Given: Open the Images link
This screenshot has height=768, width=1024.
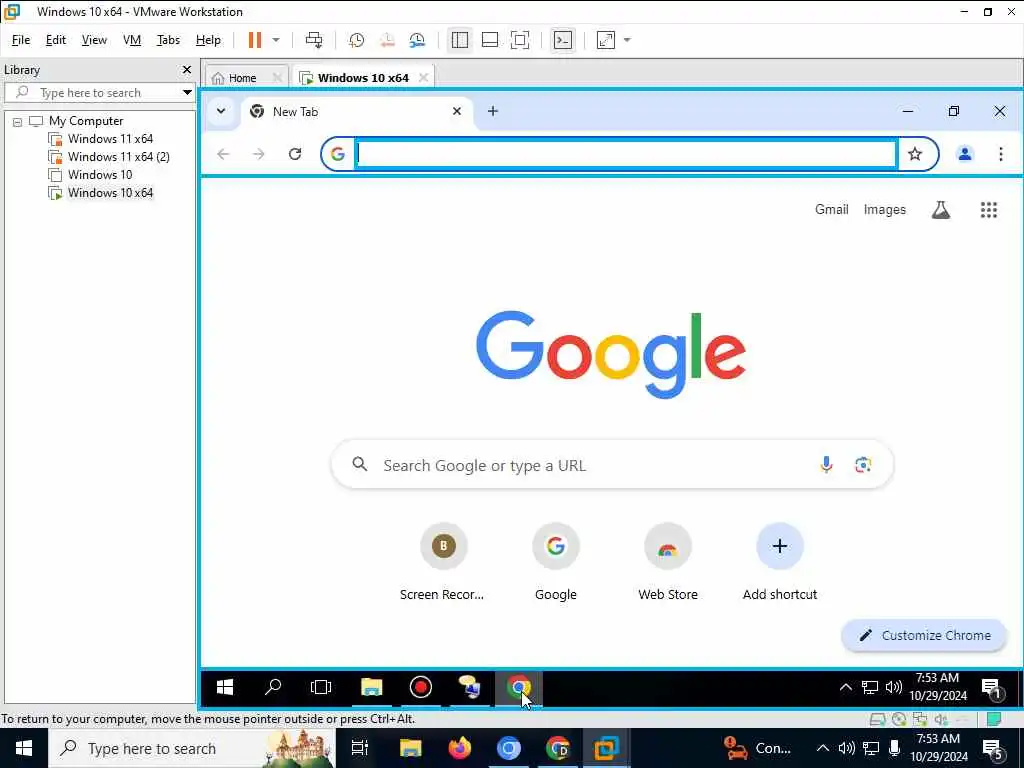Looking at the screenshot, I should (x=884, y=210).
